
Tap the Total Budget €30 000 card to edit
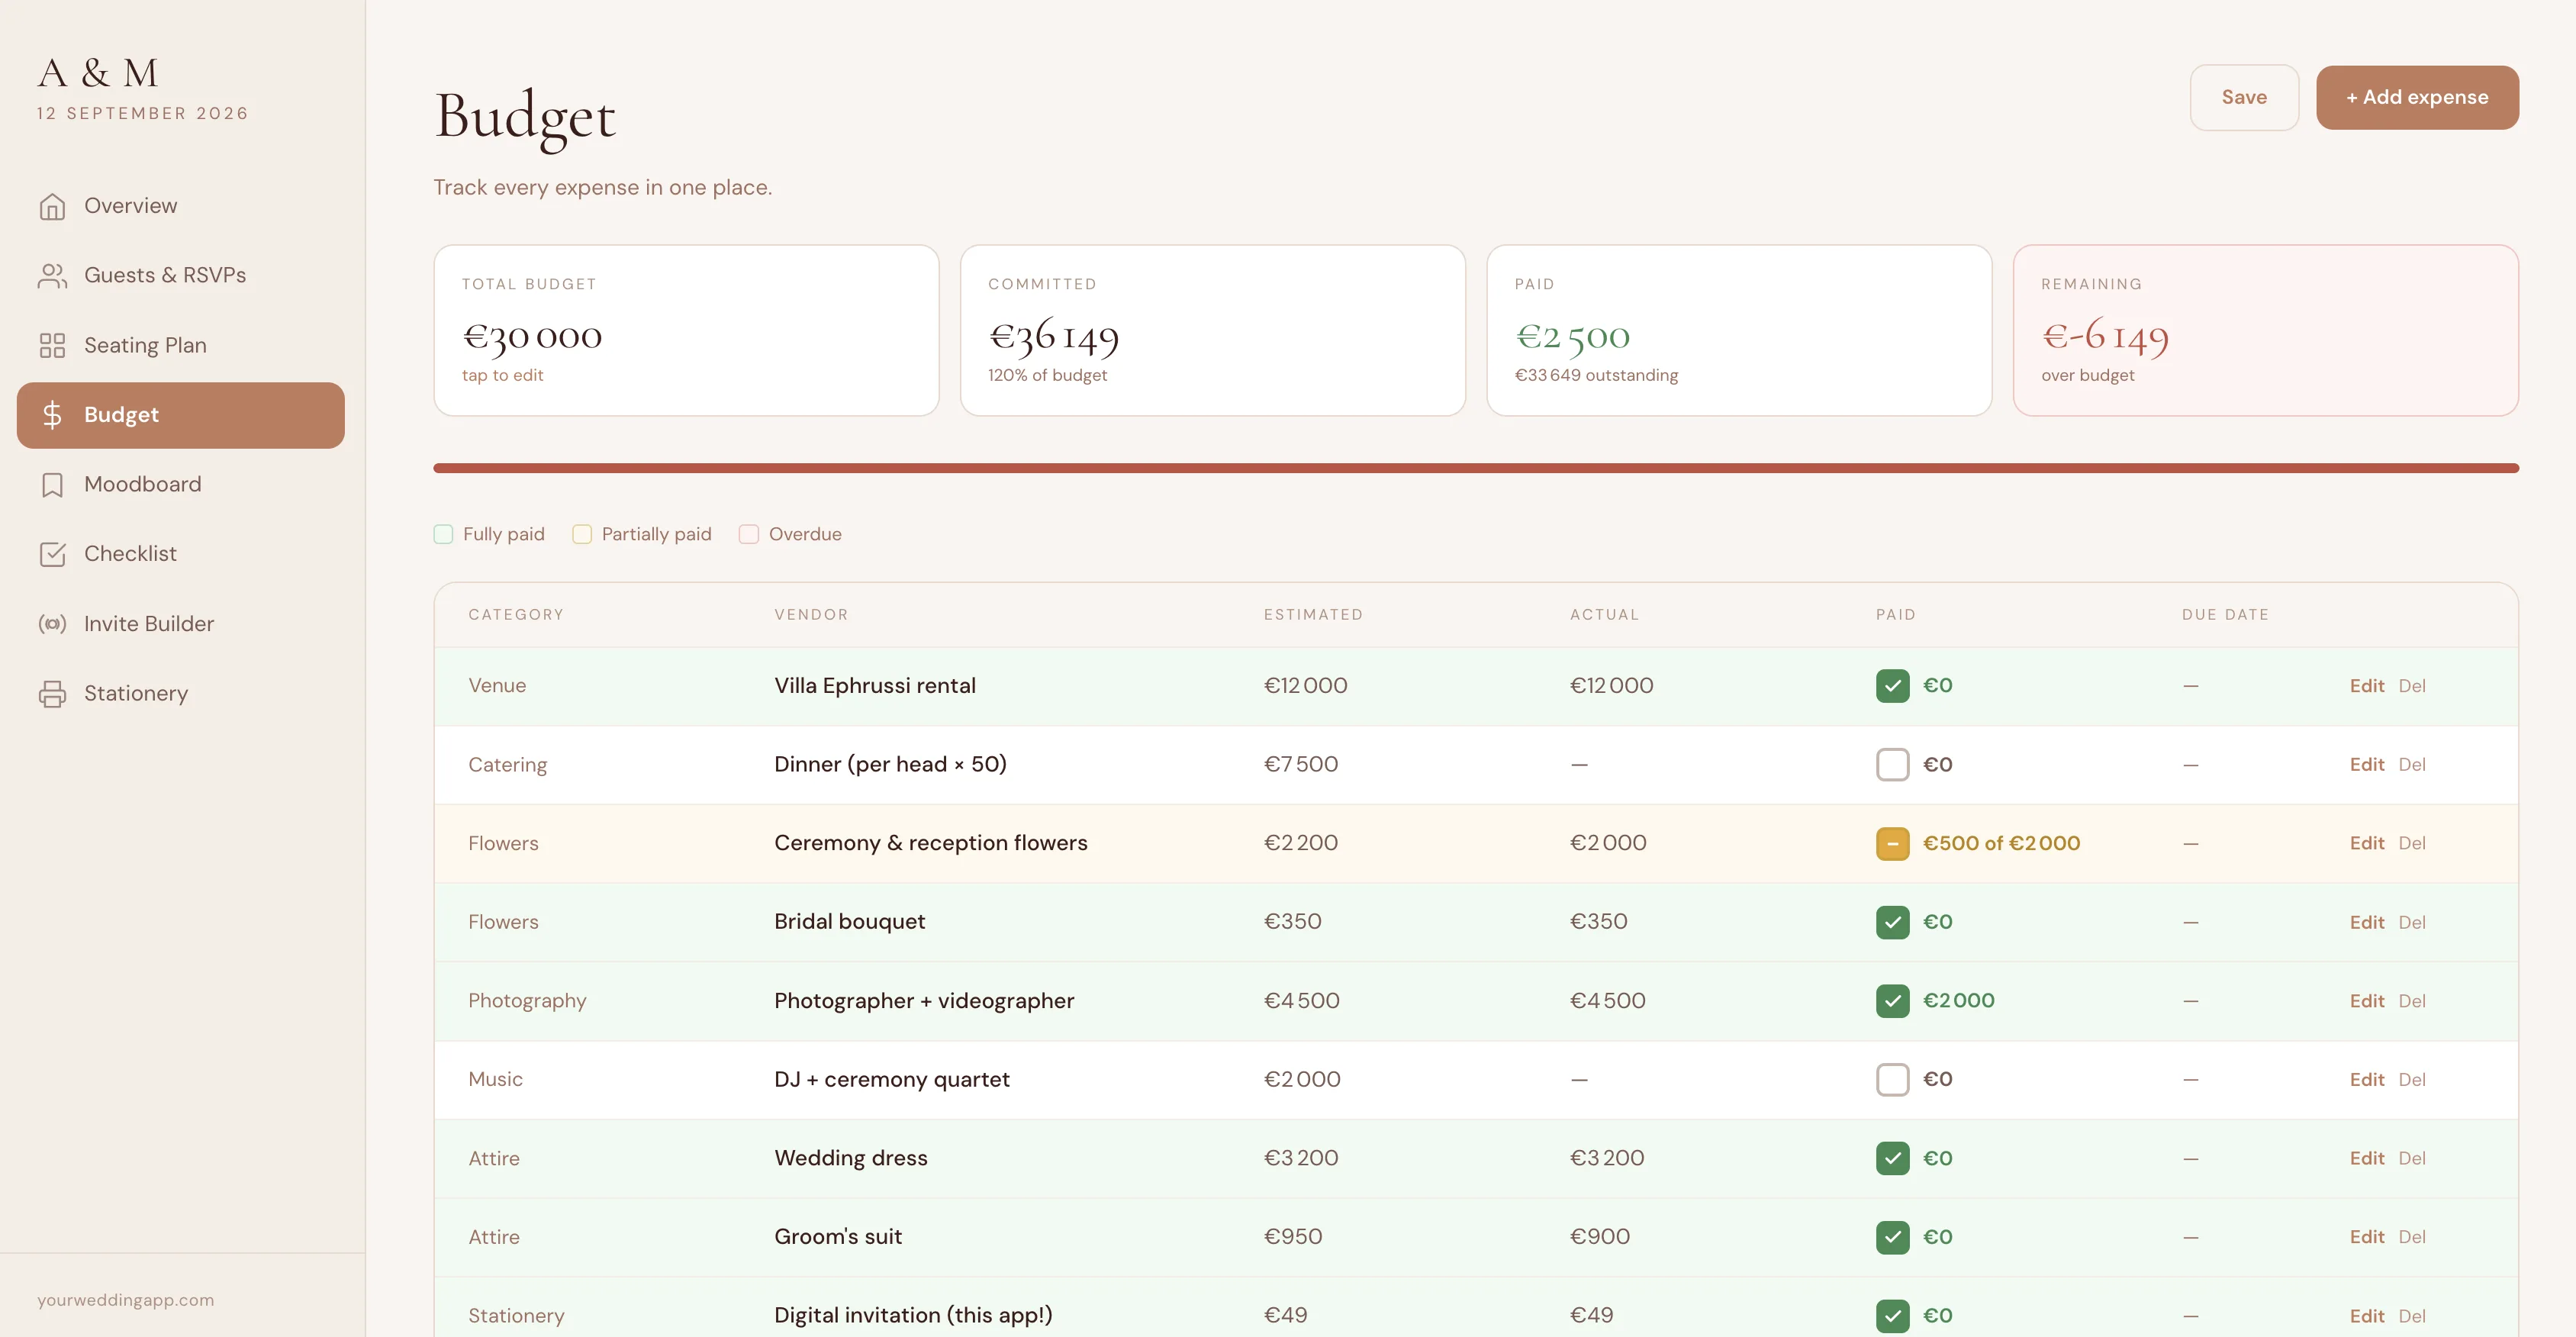click(686, 330)
